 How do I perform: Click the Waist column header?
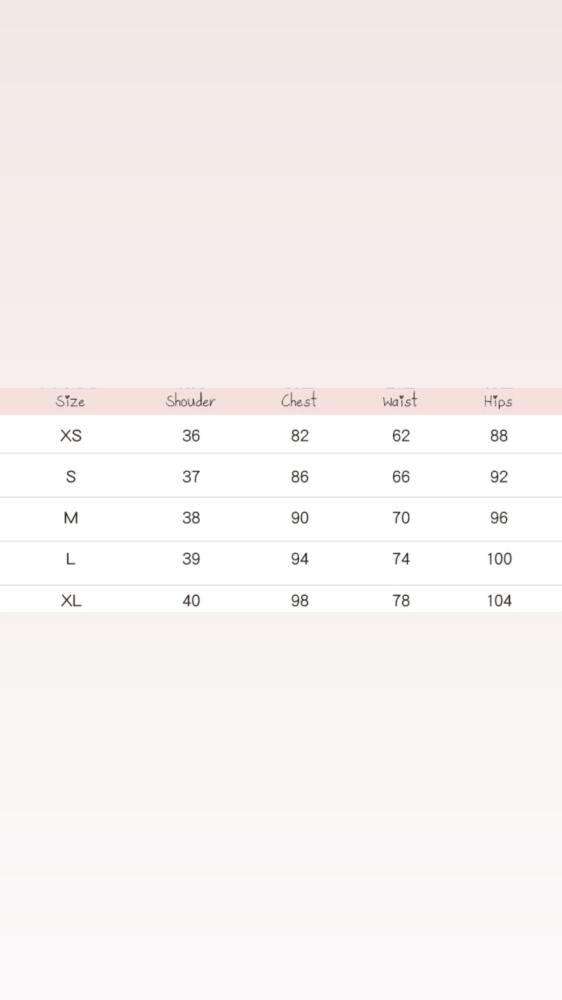(400, 401)
